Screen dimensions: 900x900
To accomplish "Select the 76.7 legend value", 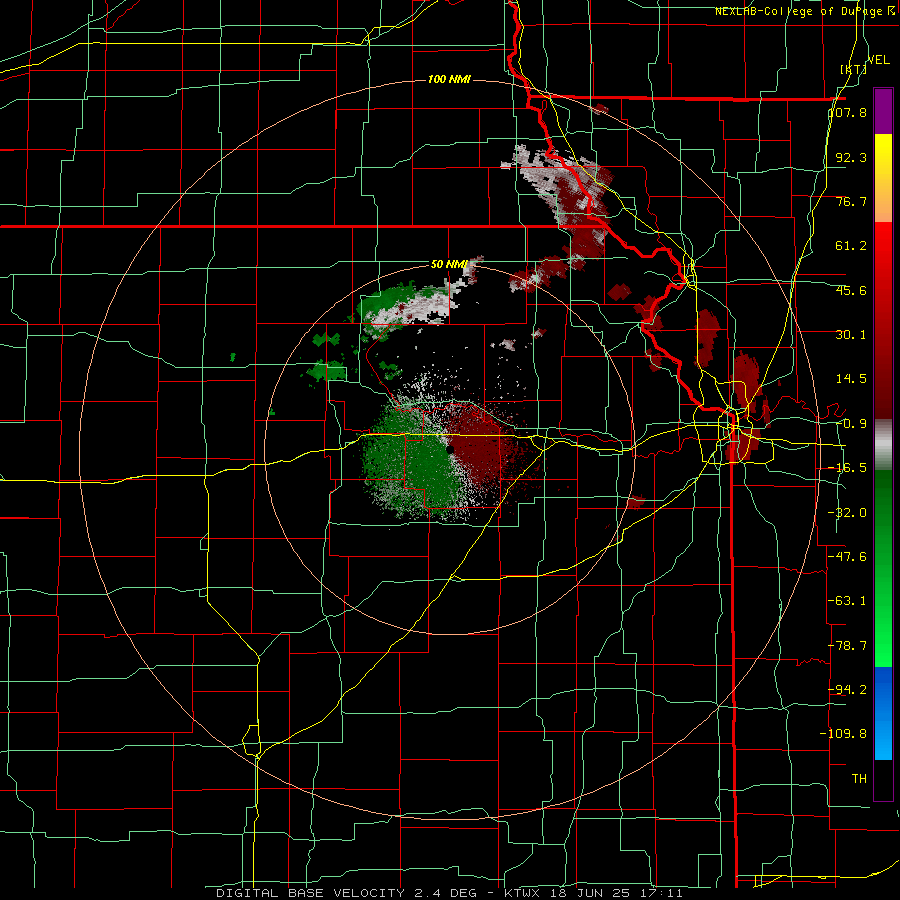I will click(851, 201).
